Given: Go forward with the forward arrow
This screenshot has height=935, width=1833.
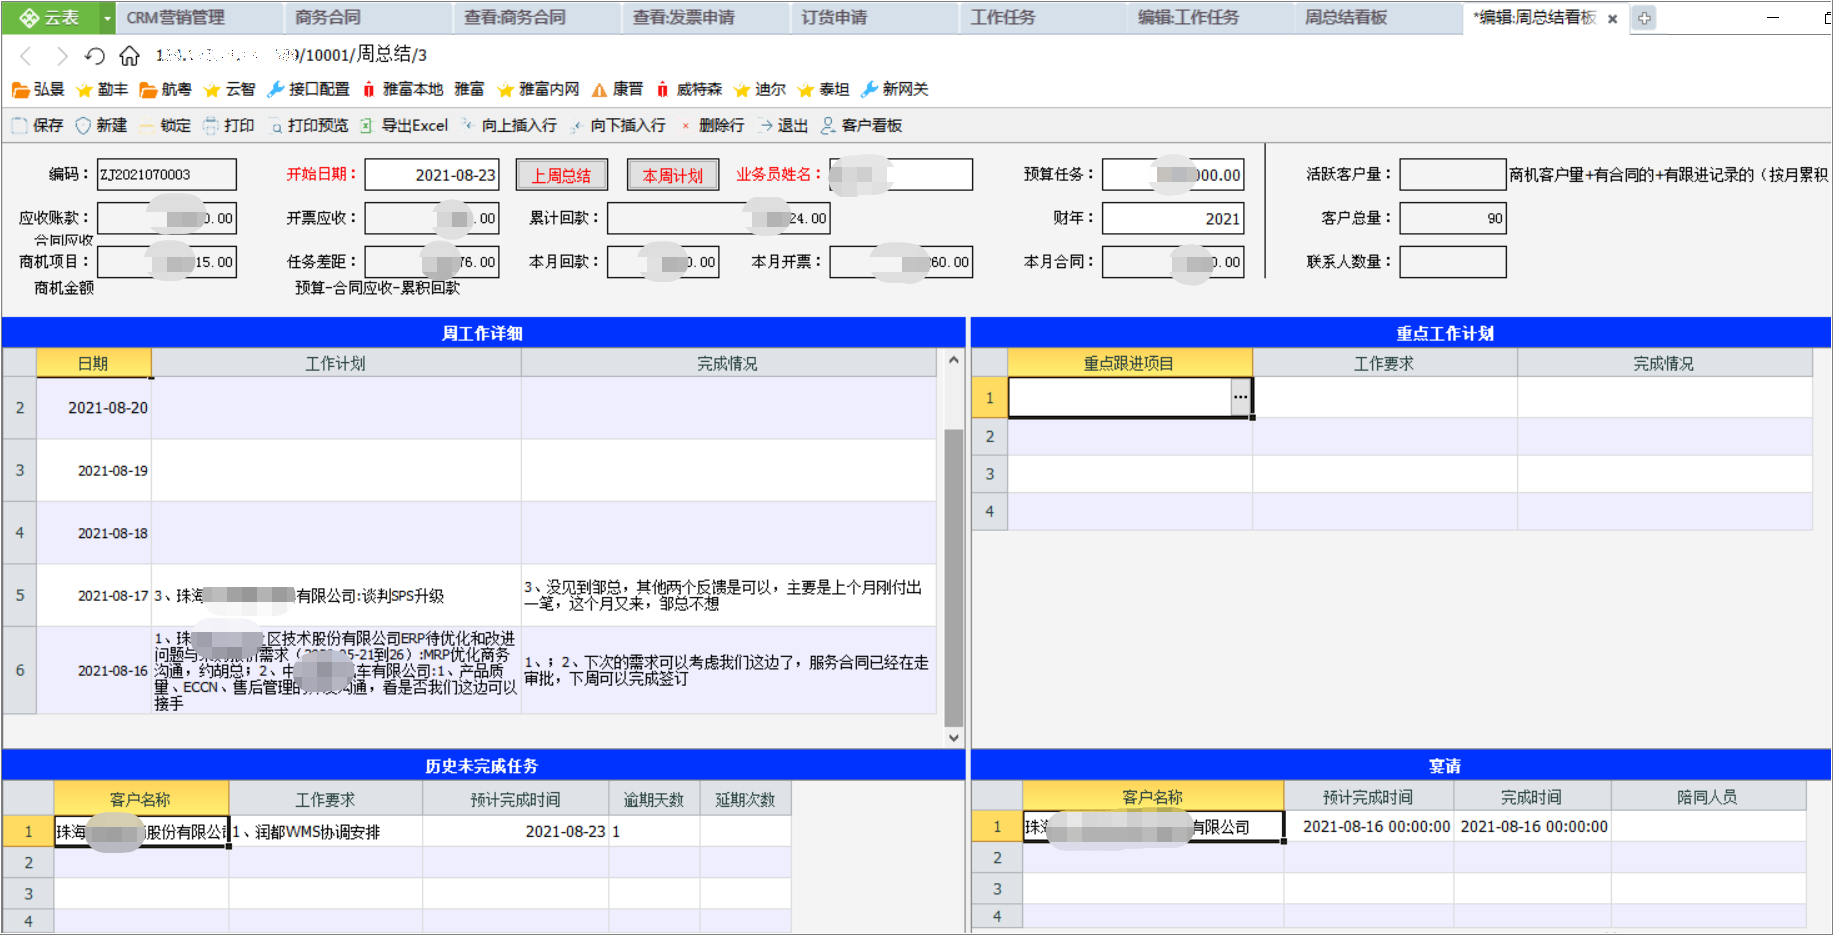Looking at the screenshot, I should (61, 55).
